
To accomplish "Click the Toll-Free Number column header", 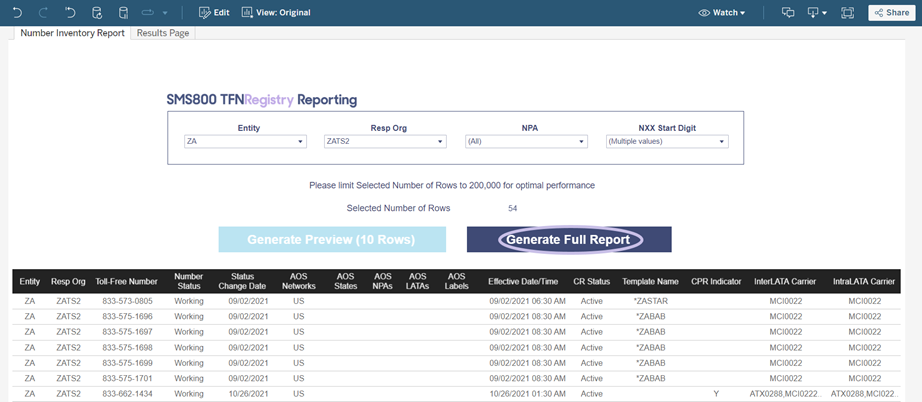I will click(x=126, y=282).
